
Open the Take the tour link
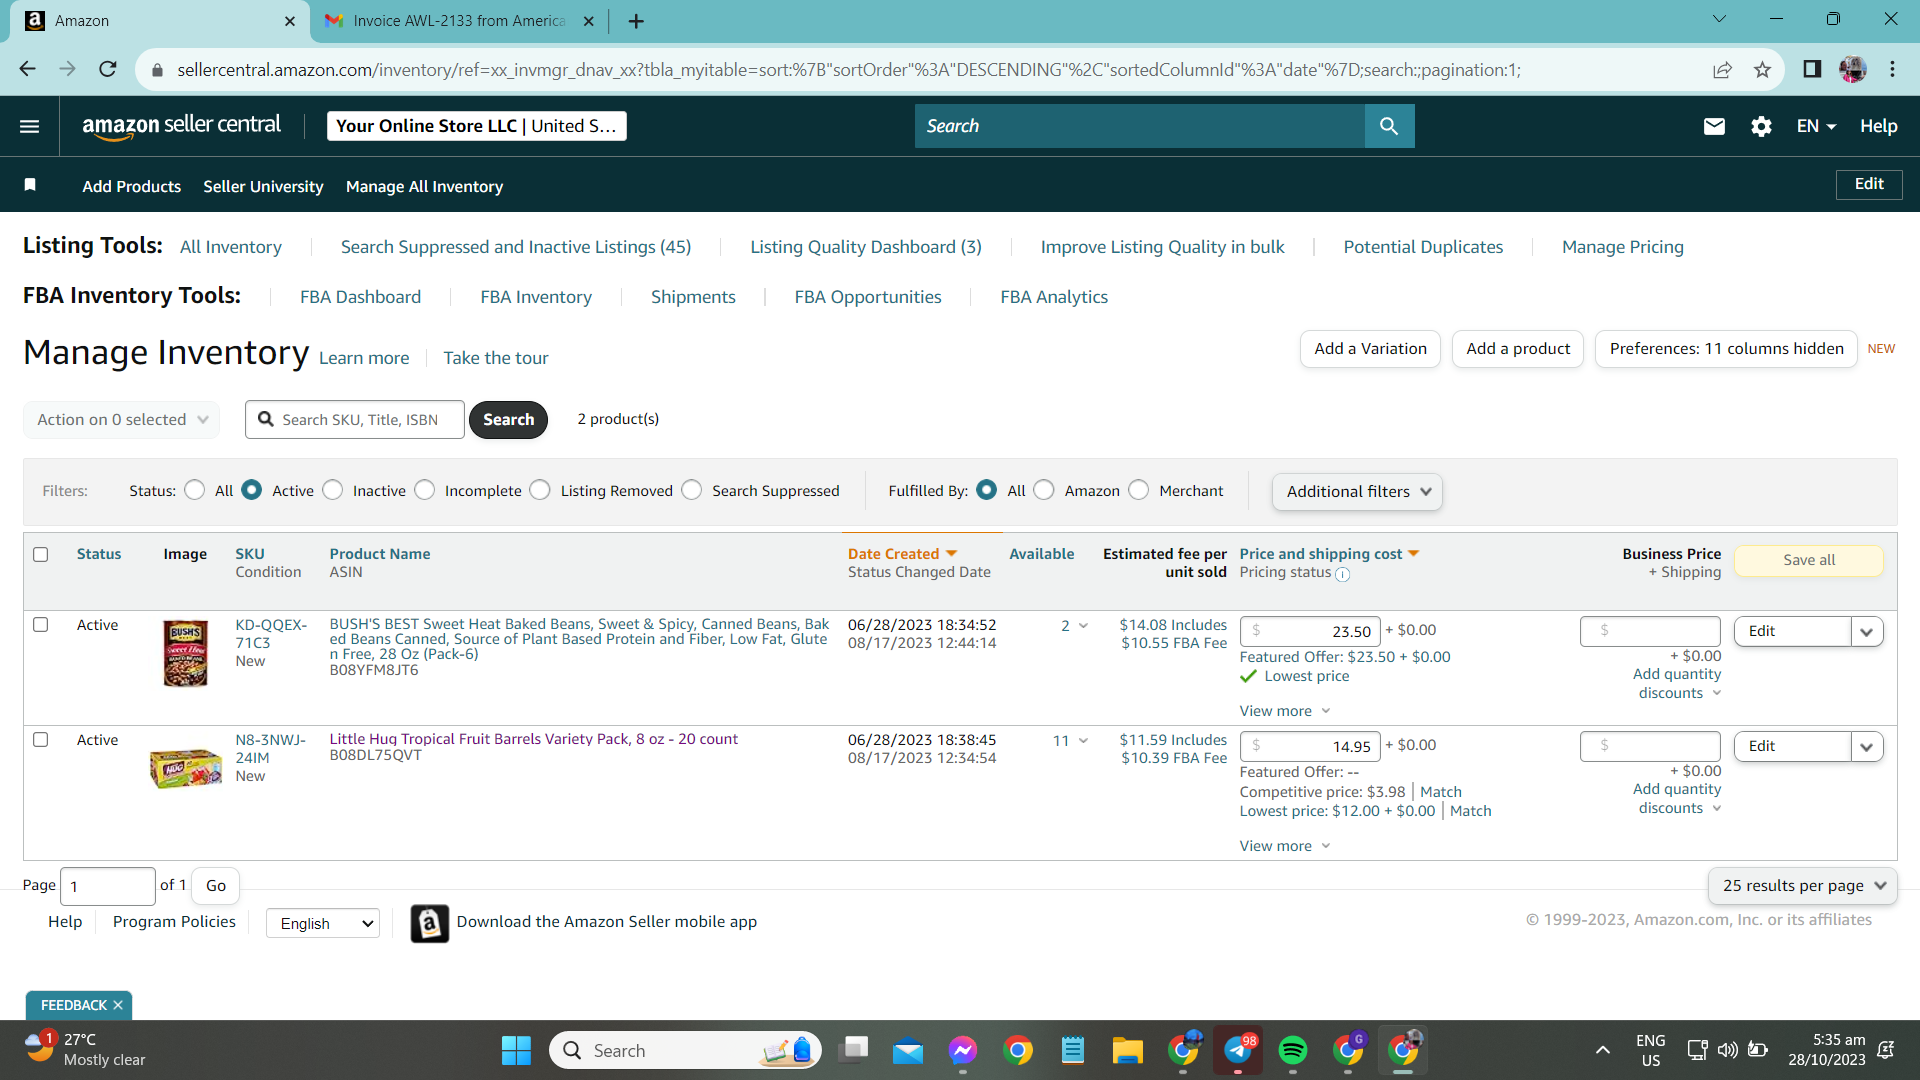(x=496, y=358)
